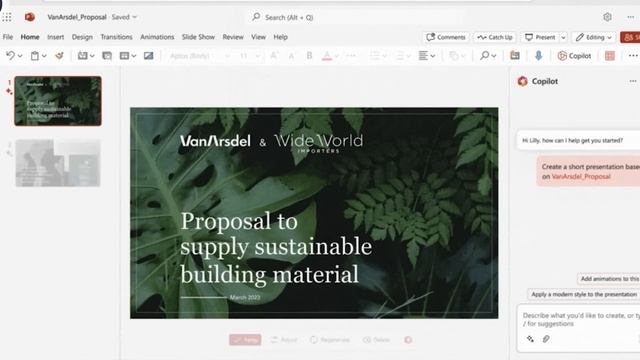Toggle the Copilot pane from ribbon
The image size is (640, 360).
point(574,56)
